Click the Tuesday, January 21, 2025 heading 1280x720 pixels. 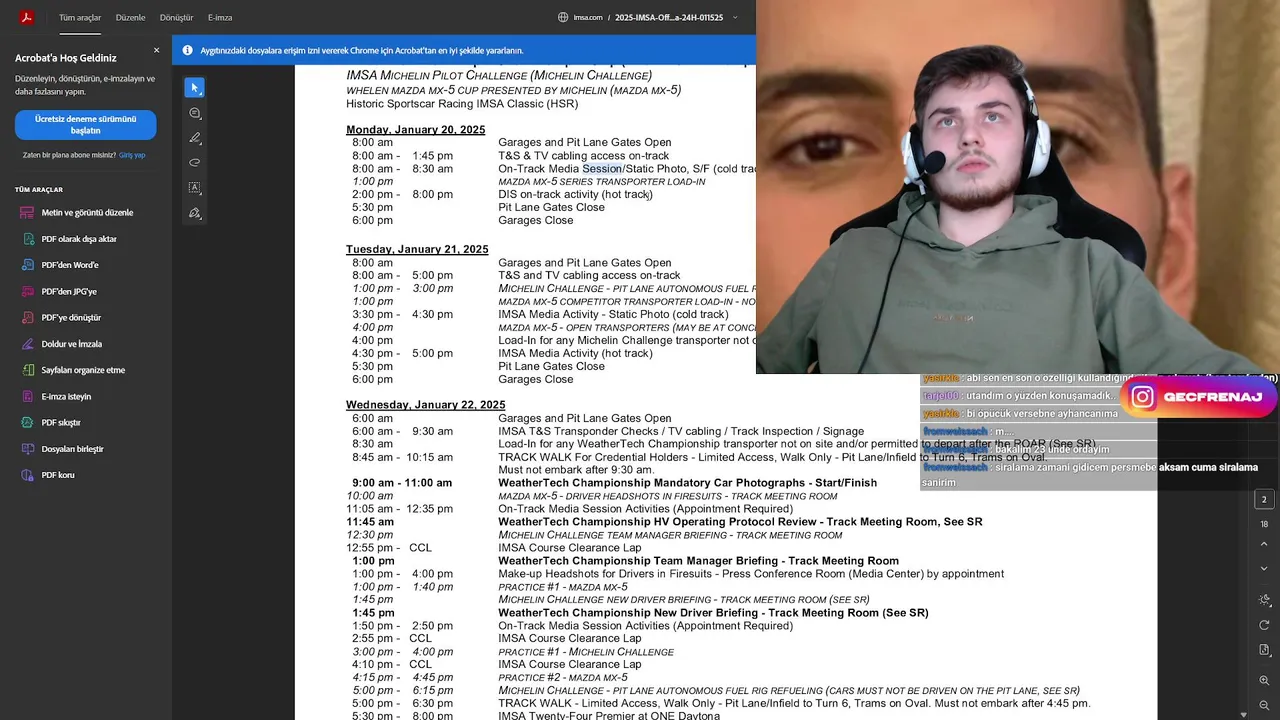(x=417, y=249)
